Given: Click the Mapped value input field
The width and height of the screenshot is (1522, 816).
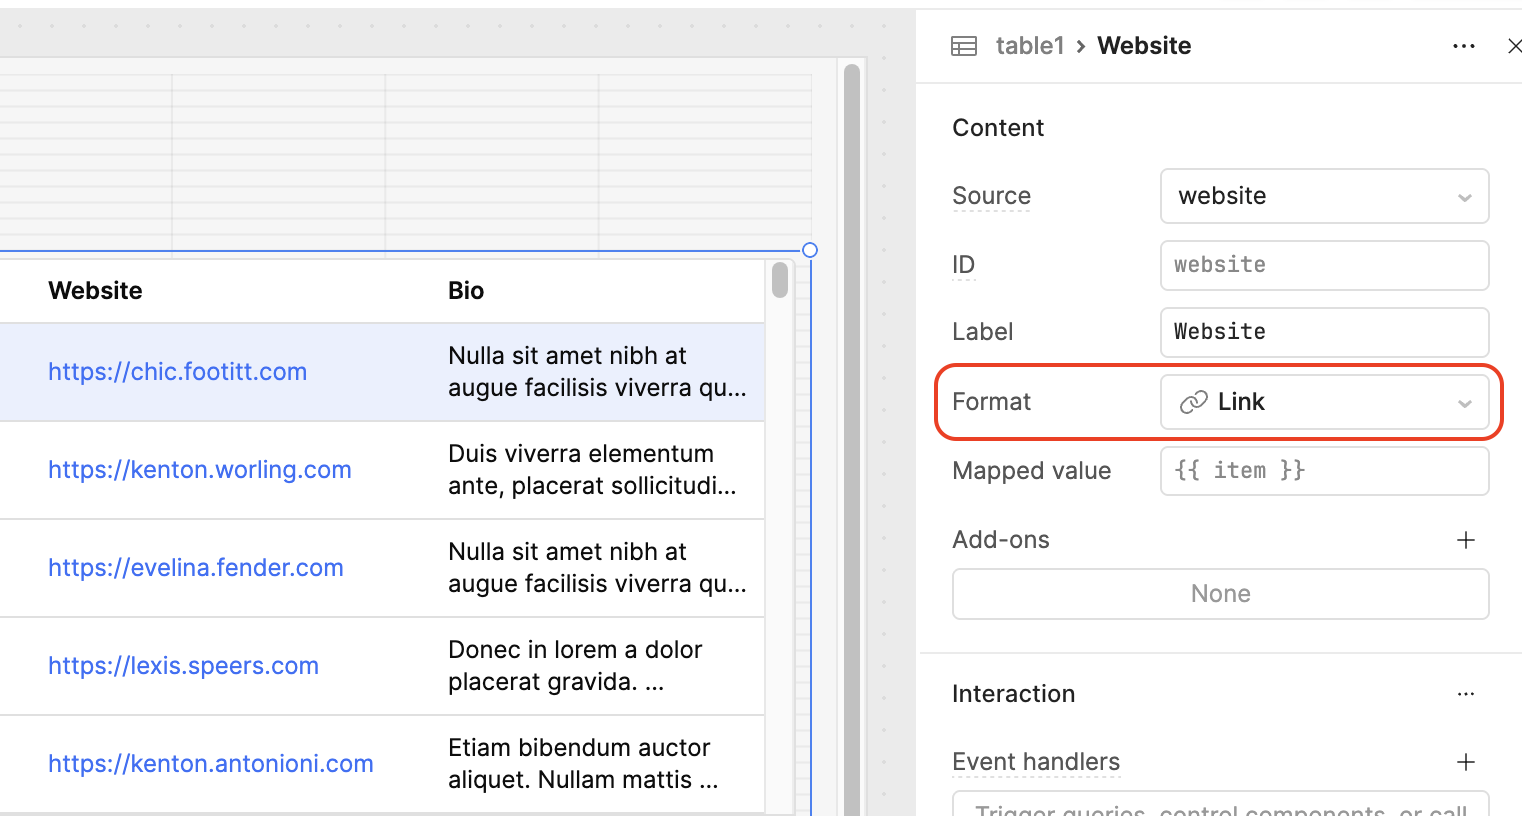Looking at the screenshot, I should (x=1323, y=471).
